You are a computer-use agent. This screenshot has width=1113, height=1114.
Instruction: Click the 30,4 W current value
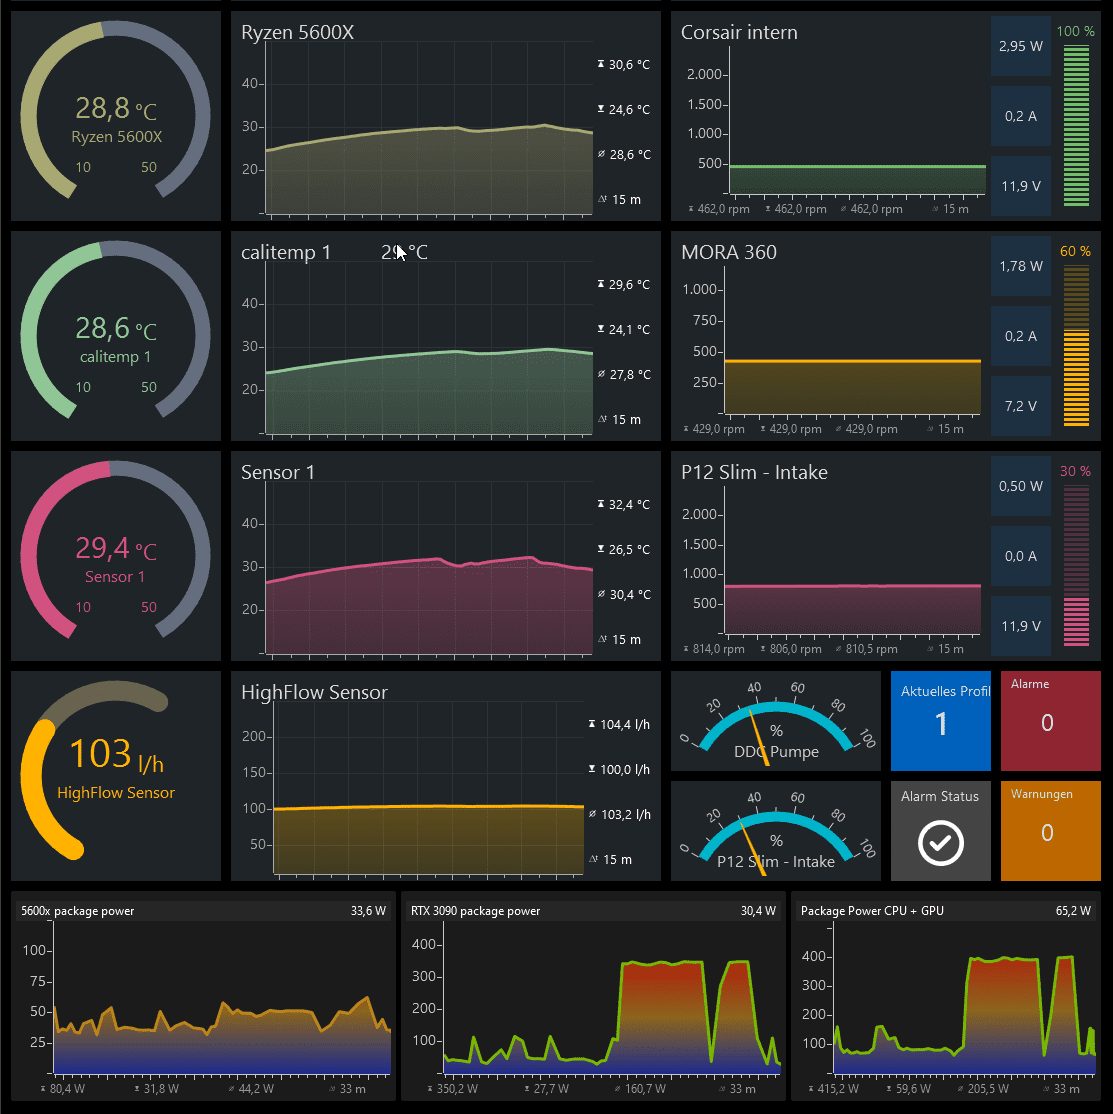pos(758,911)
